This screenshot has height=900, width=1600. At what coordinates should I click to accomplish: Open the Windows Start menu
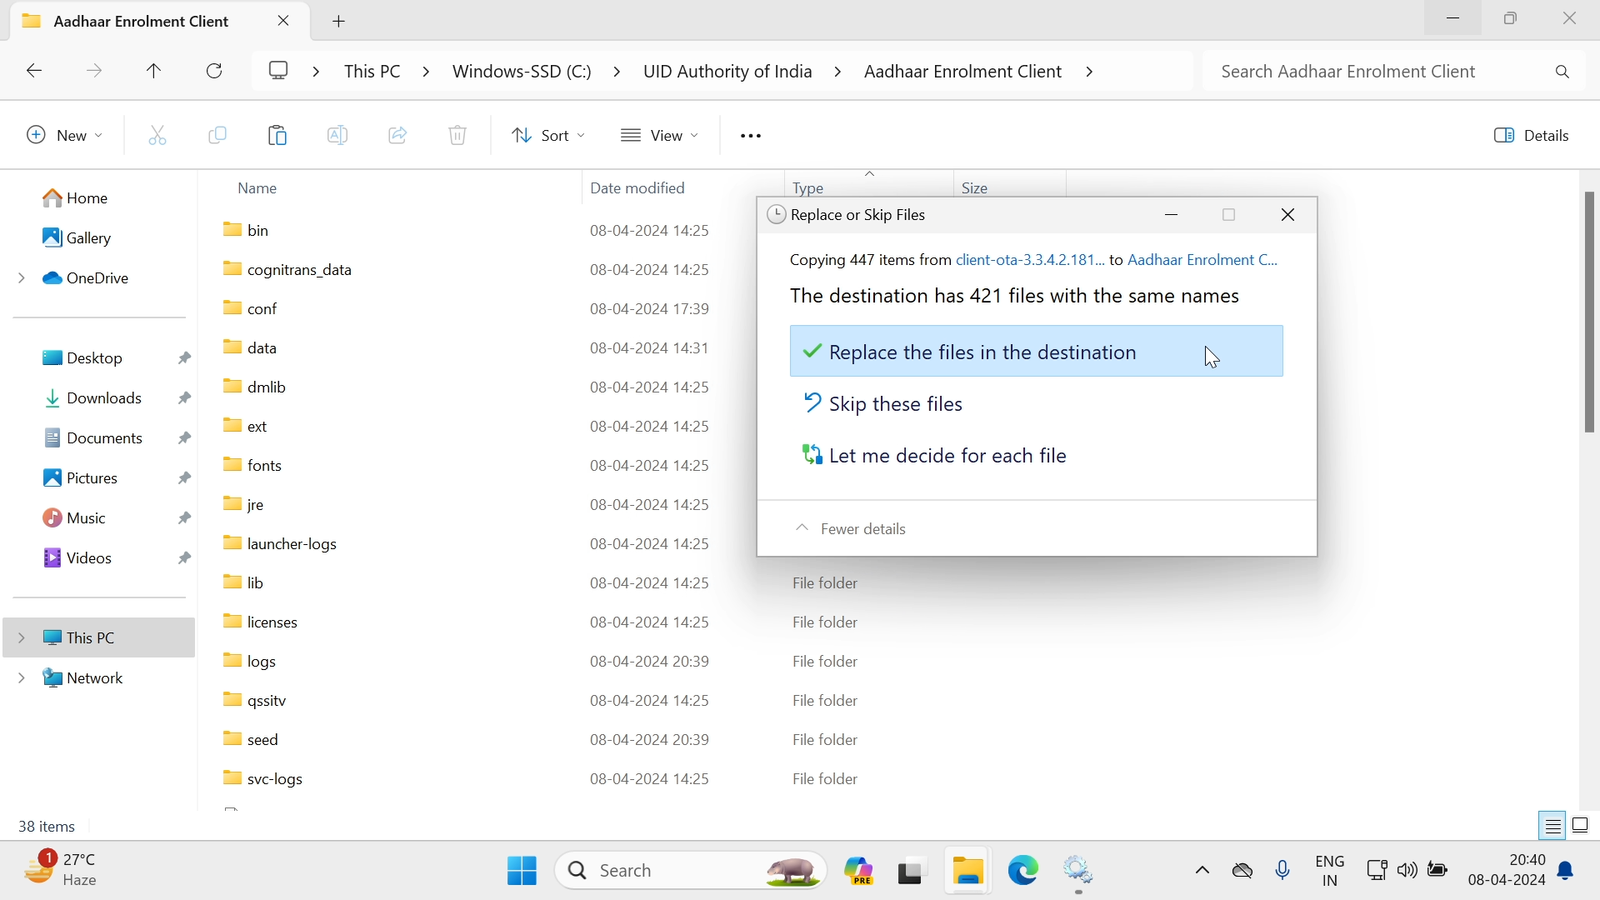click(521, 870)
